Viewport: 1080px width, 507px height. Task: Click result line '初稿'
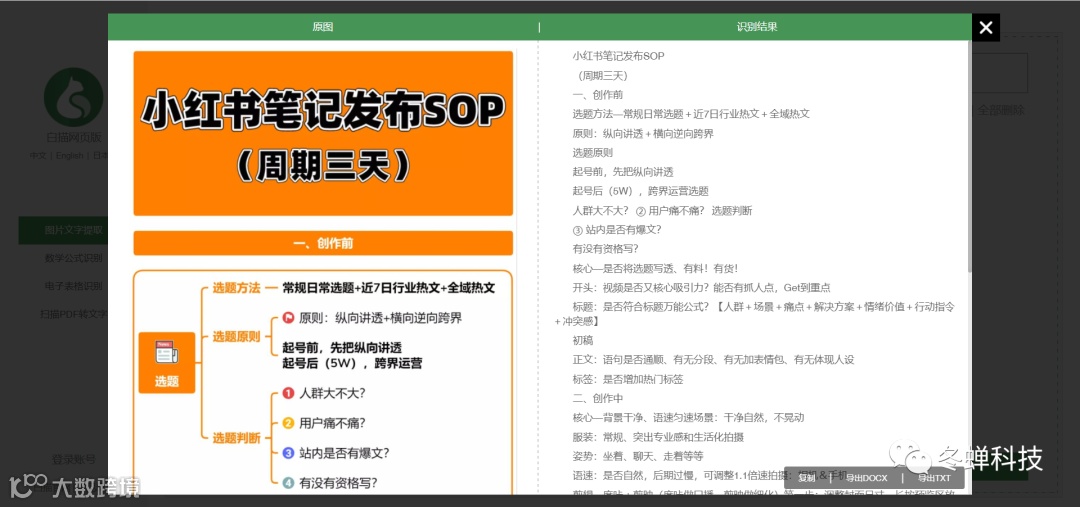pos(583,340)
